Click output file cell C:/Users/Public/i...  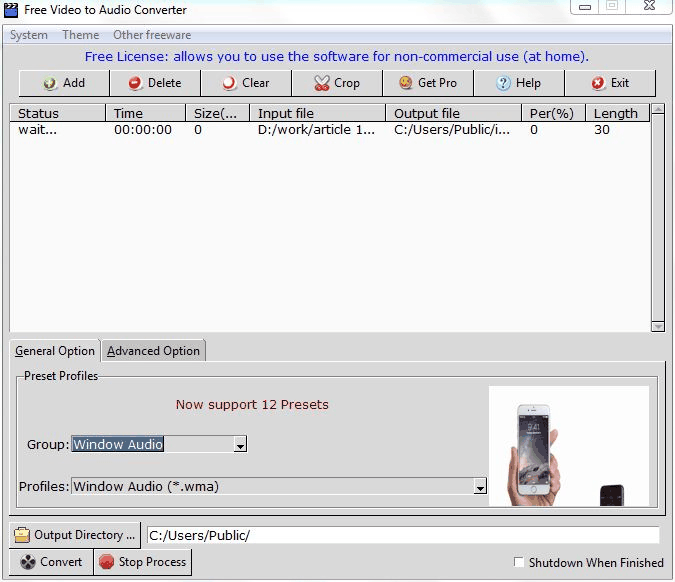click(x=452, y=130)
